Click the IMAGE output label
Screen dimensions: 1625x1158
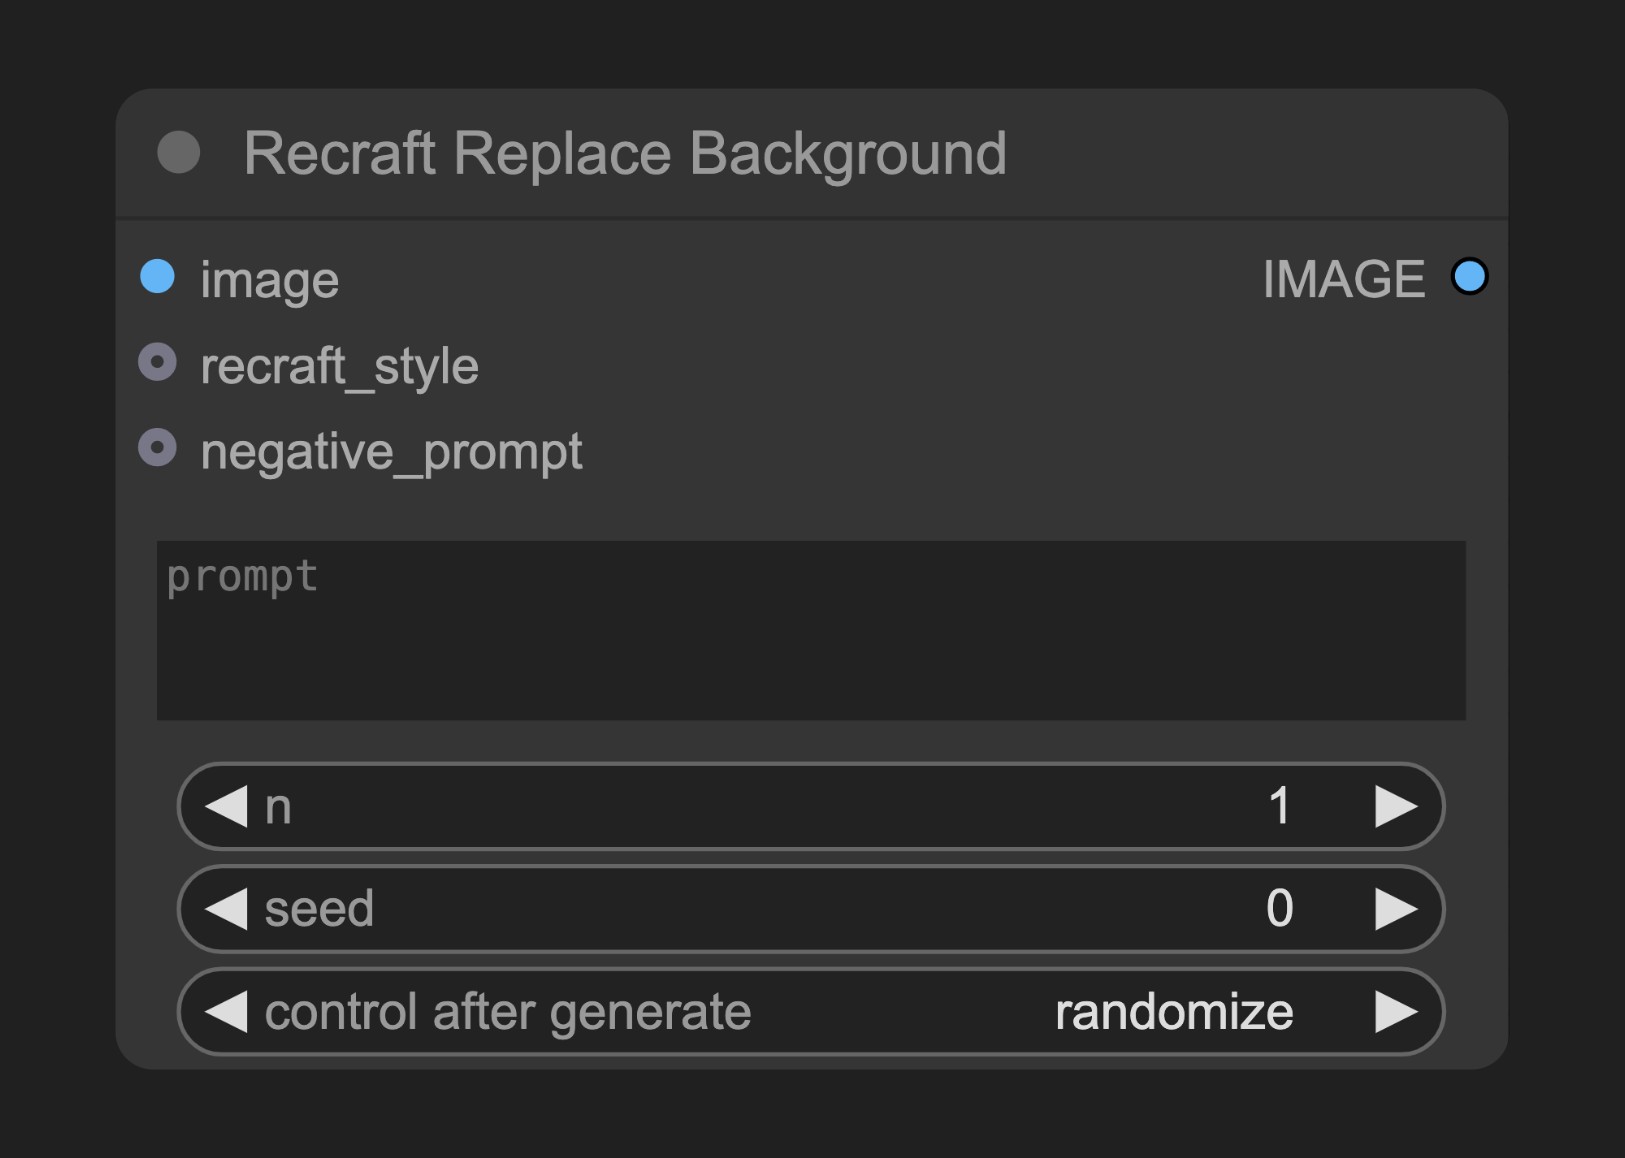pos(1343,279)
